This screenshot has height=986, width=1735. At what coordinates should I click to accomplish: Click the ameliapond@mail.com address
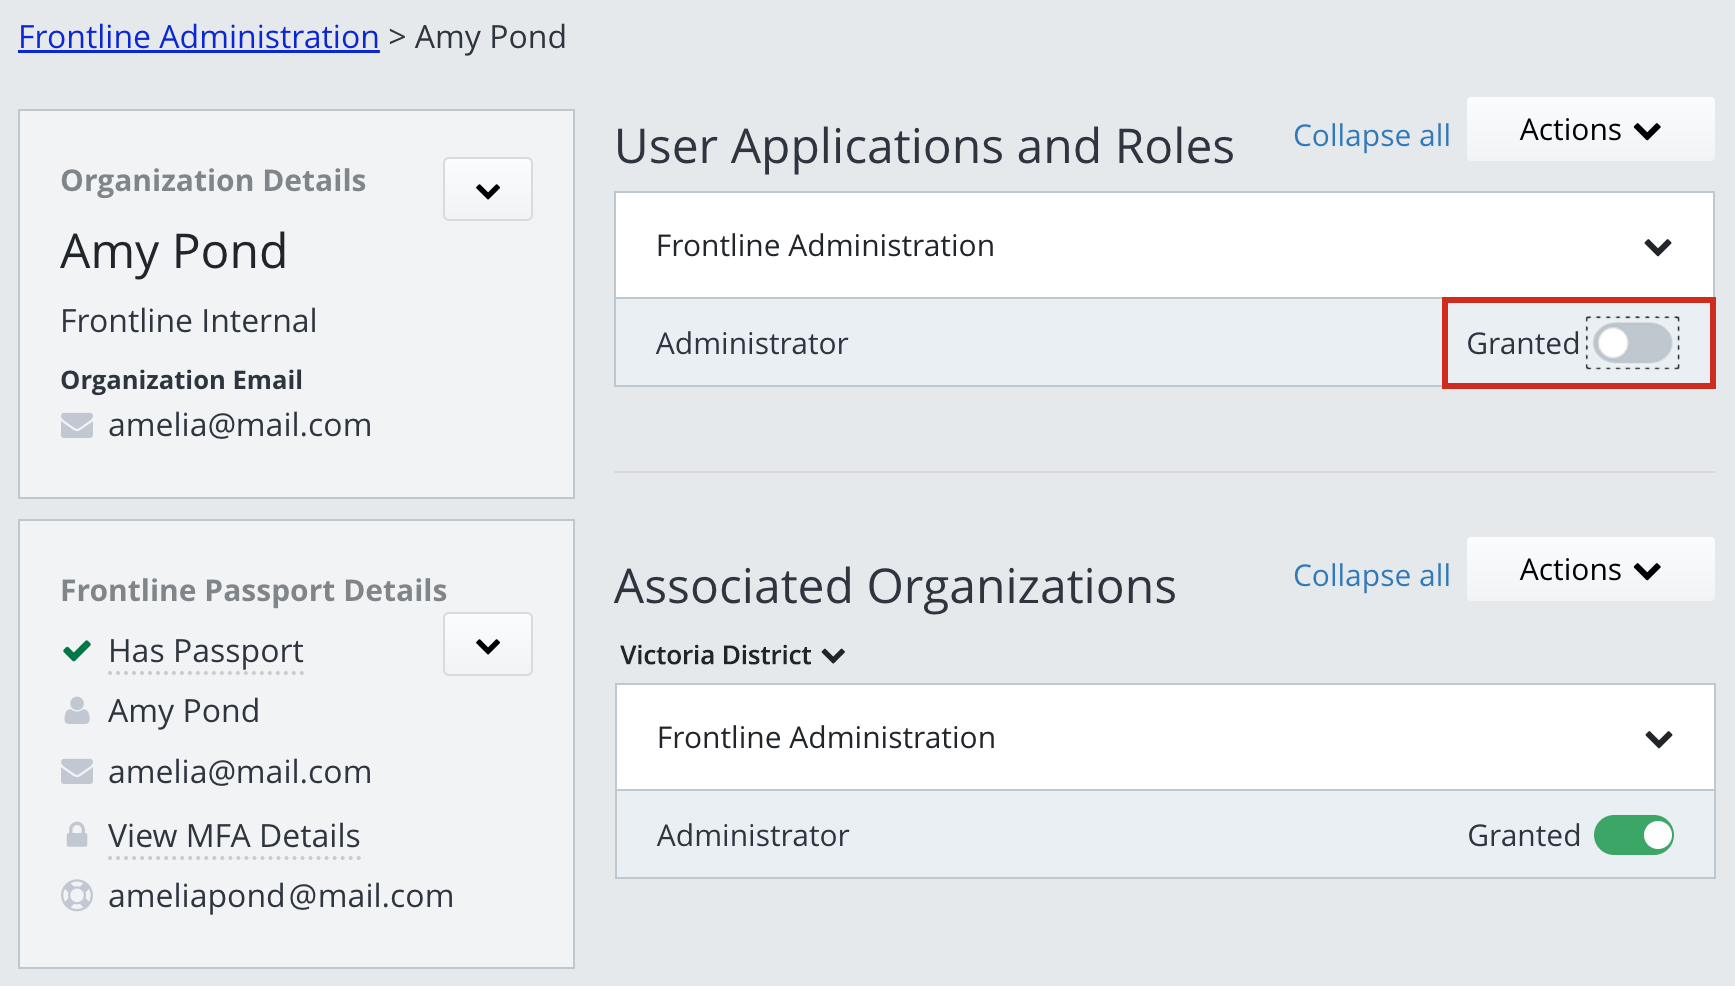[281, 897]
